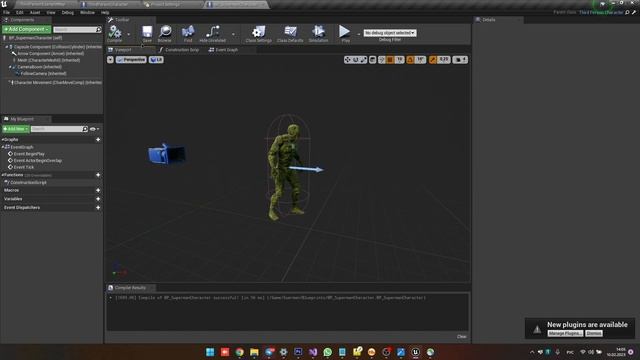Open Help menu
640x360 pixels.
(x=105, y=13)
